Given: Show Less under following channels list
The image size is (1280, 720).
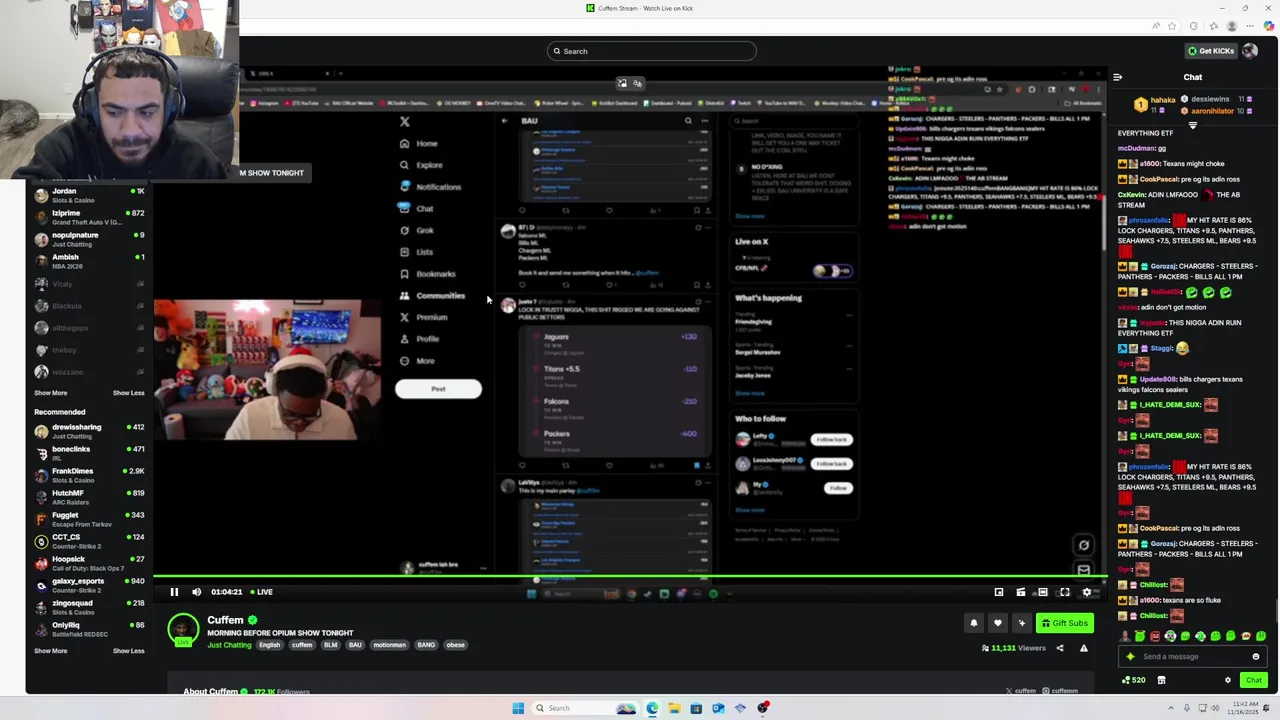Looking at the screenshot, I should click(128, 393).
